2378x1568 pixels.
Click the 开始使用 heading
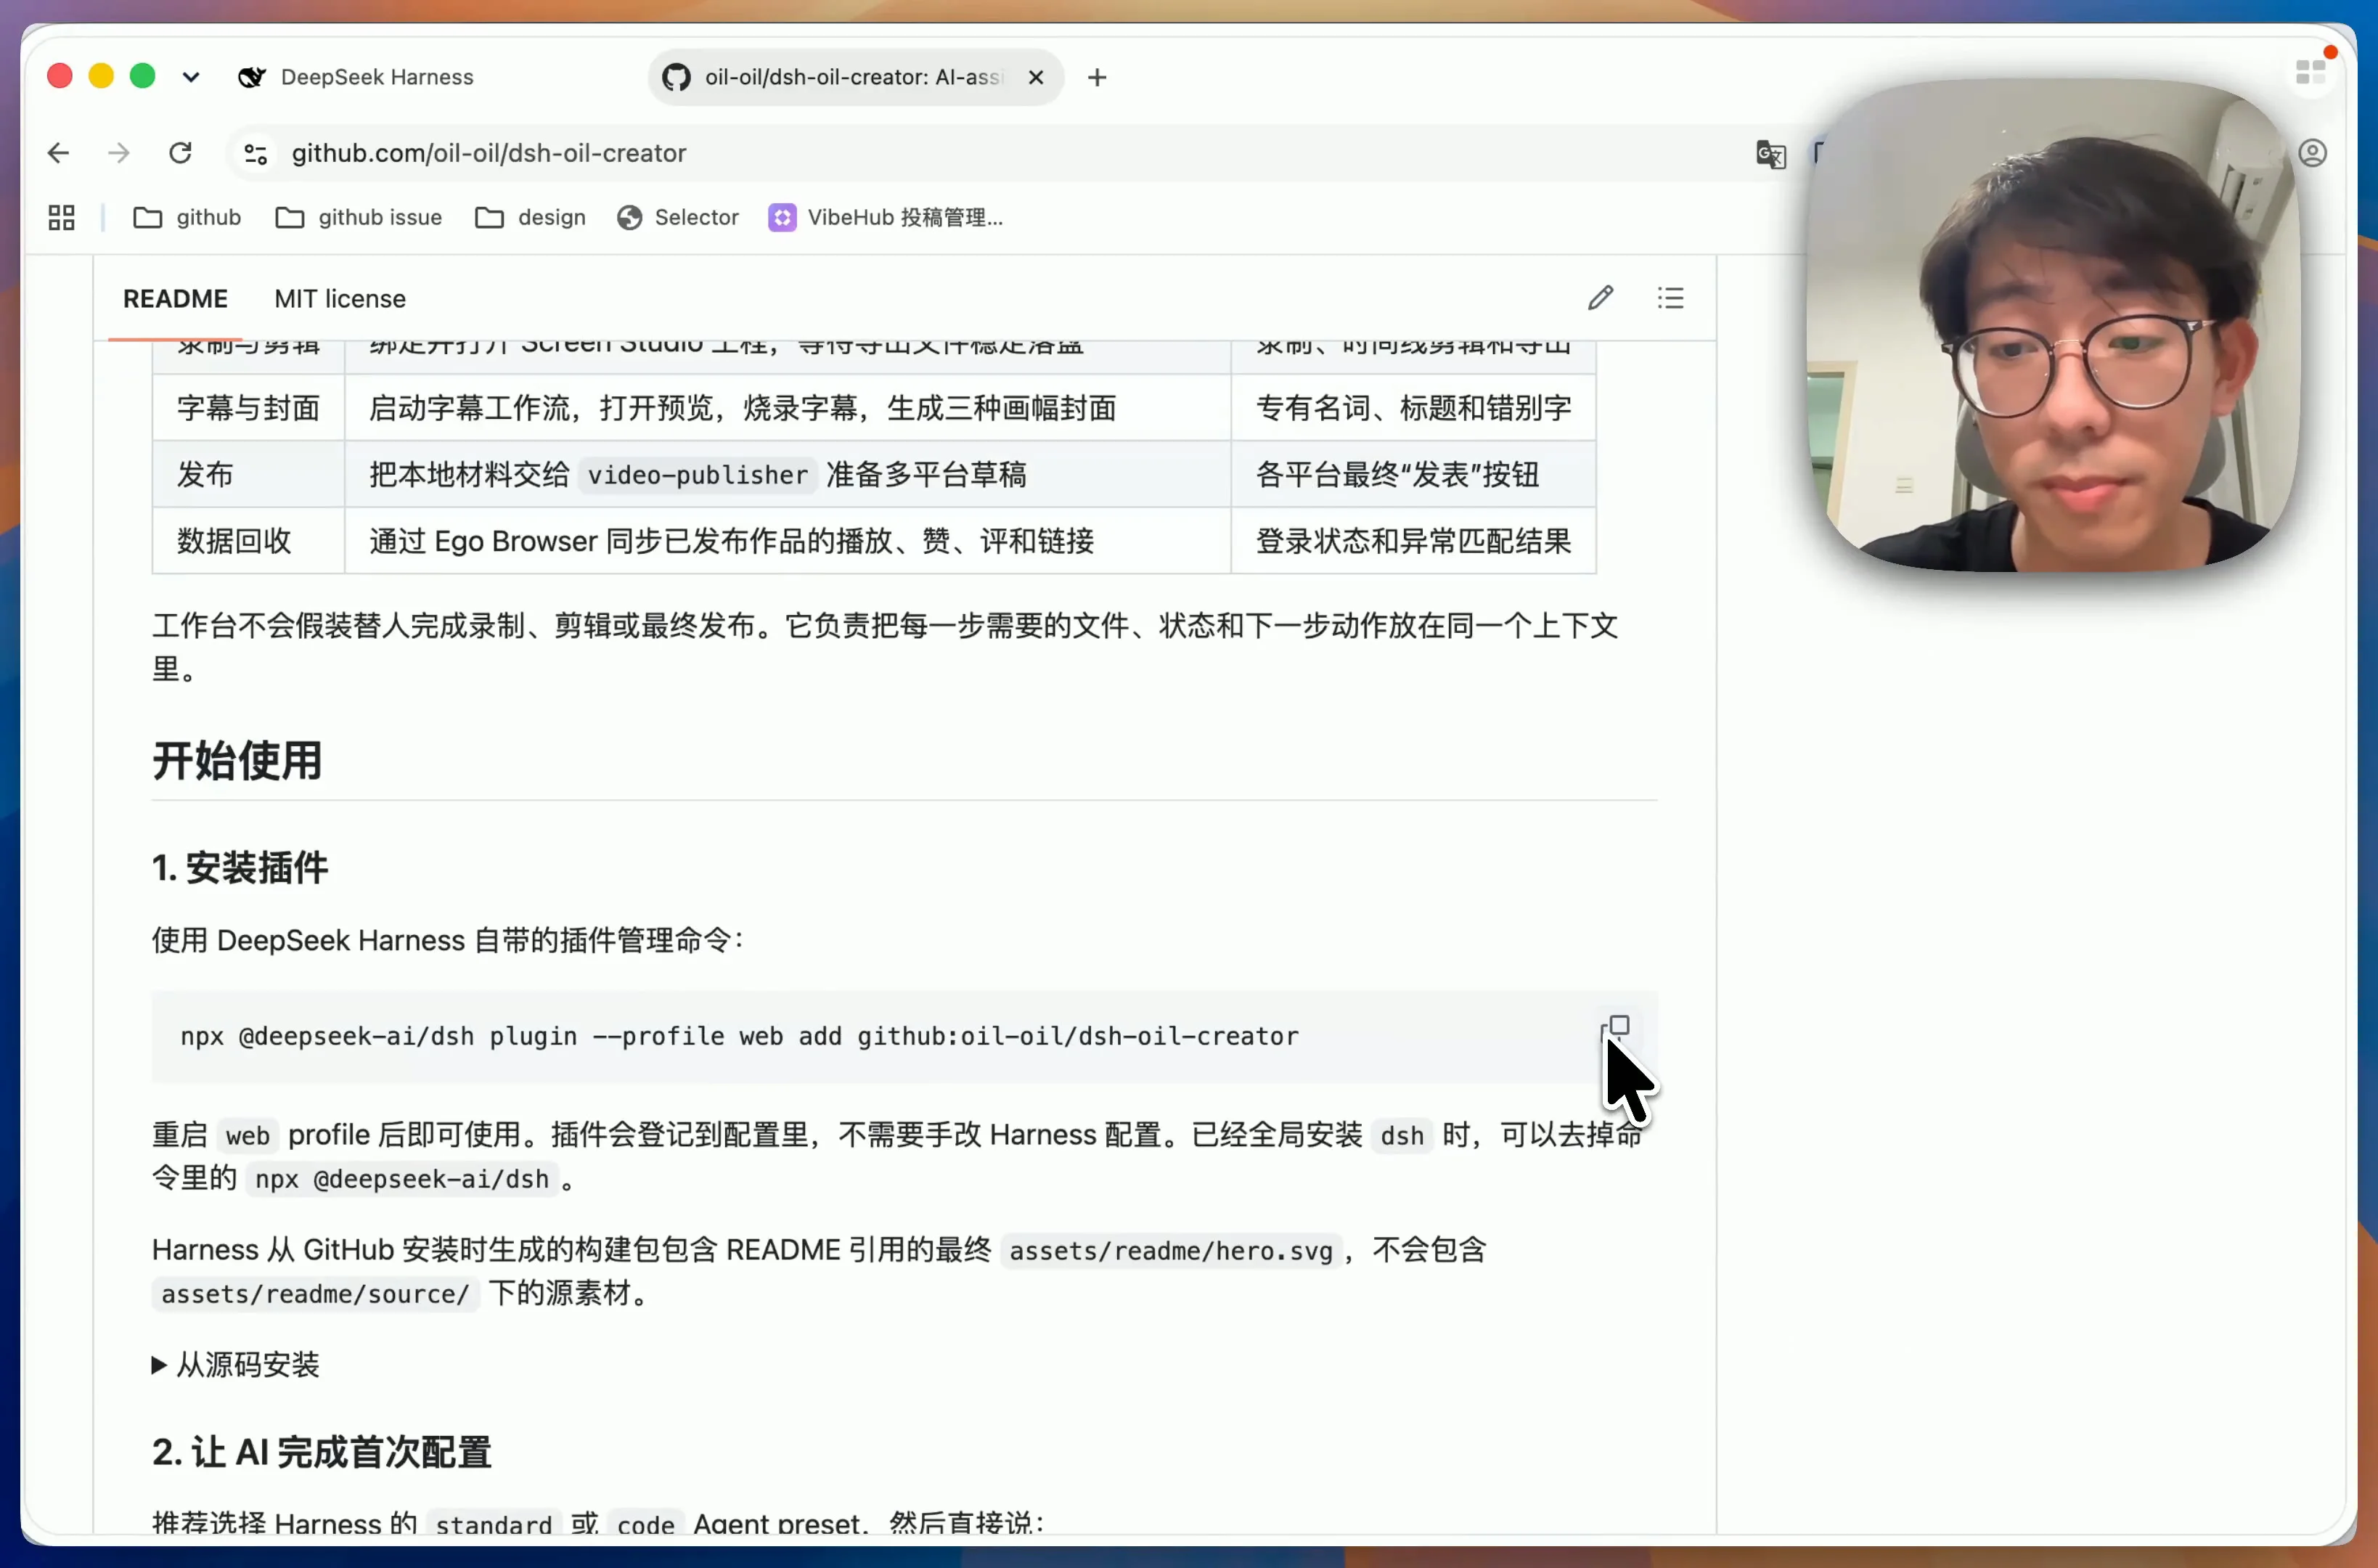pos(237,760)
